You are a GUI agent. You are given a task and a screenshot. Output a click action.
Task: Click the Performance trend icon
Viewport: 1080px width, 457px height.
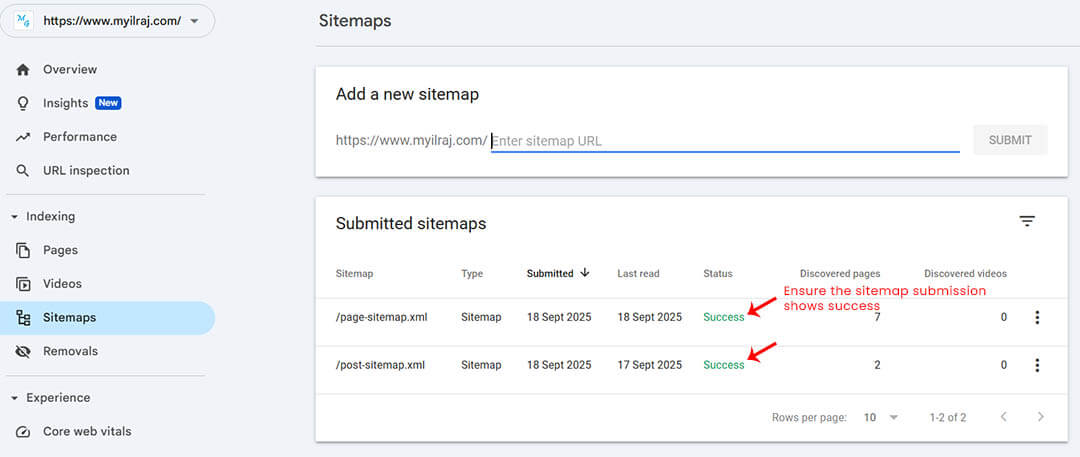23,137
